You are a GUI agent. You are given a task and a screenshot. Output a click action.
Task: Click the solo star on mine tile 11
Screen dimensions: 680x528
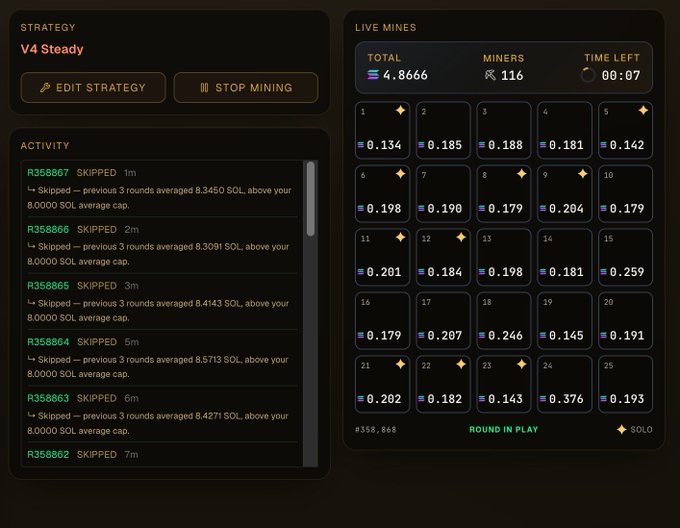click(x=400, y=237)
